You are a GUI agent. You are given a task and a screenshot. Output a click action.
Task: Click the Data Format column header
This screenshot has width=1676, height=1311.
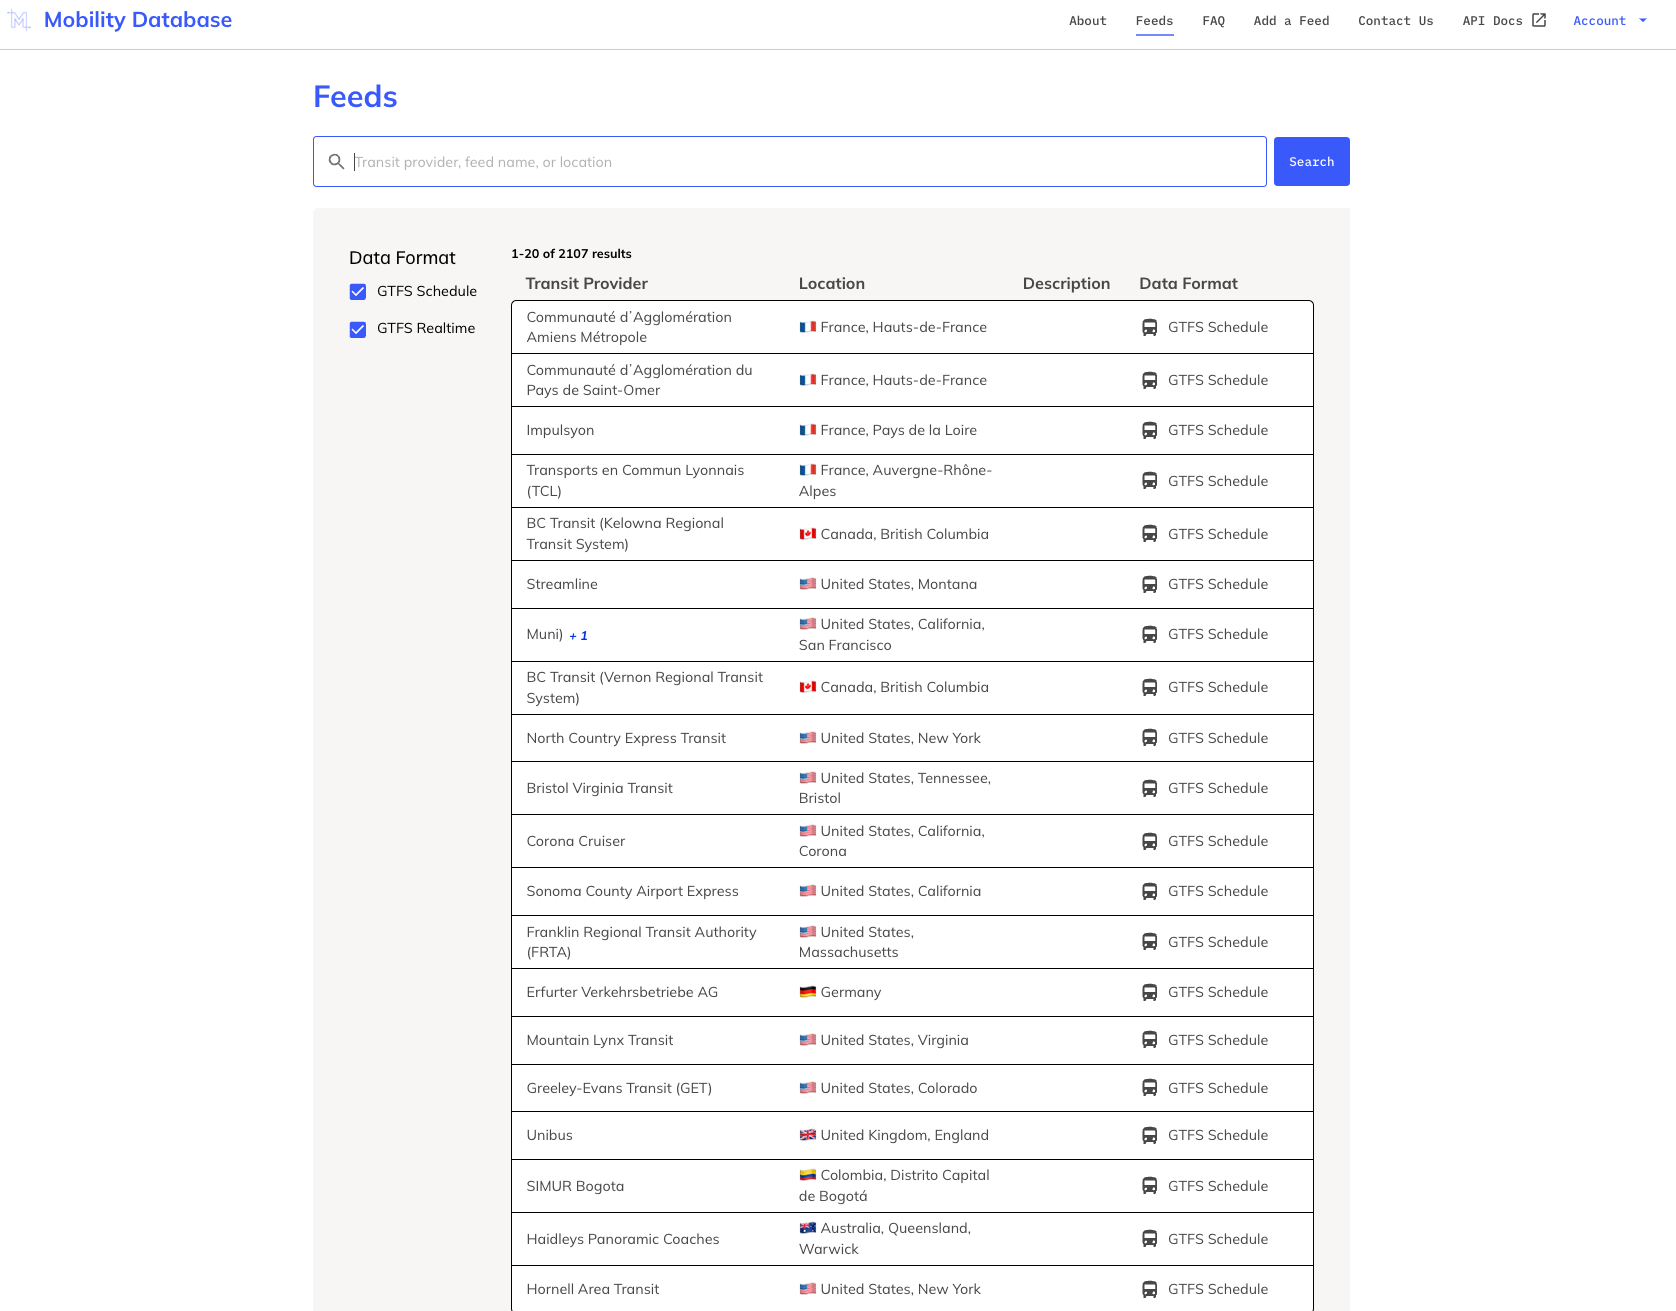point(1188,284)
